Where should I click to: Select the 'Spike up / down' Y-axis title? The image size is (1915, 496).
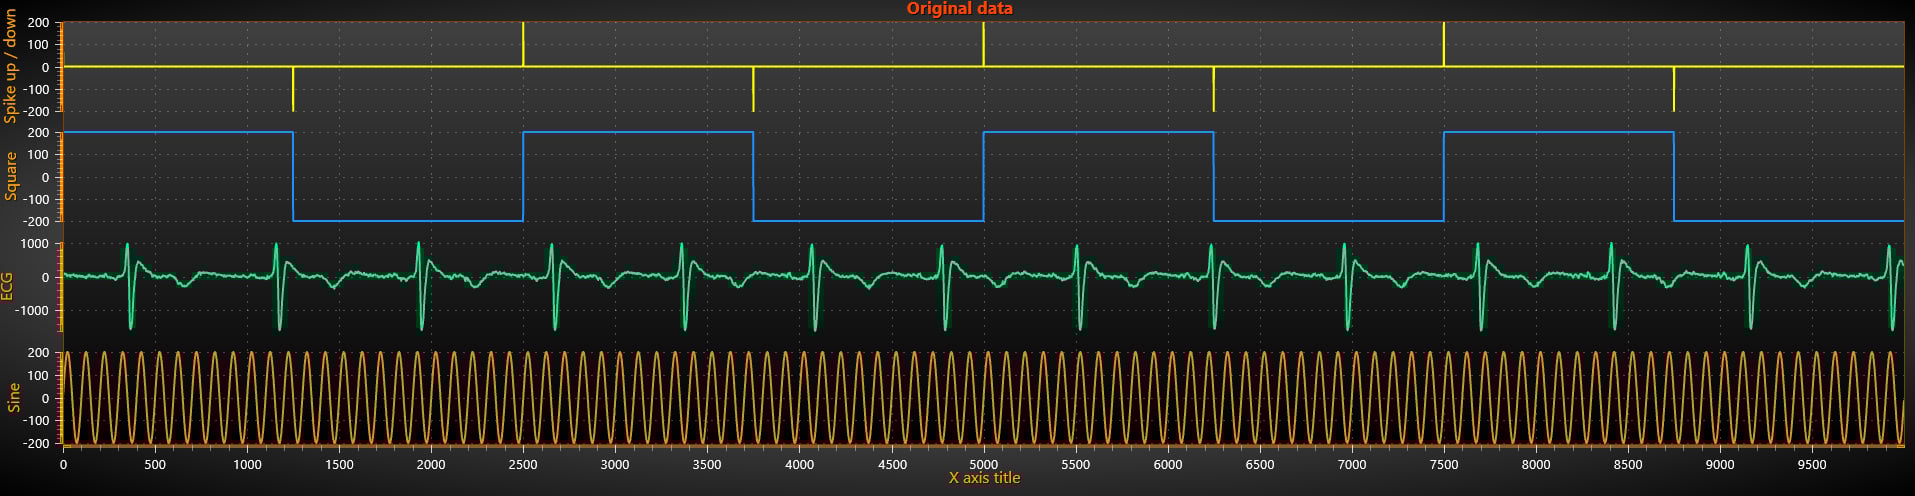[11, 66]
